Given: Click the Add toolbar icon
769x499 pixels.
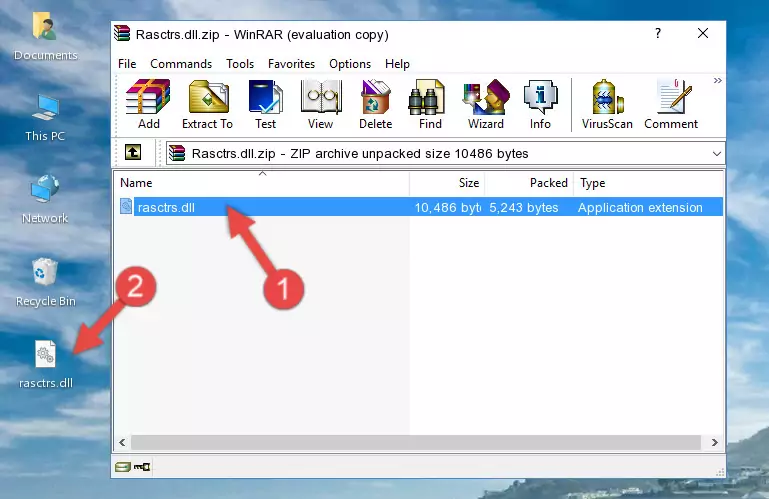Looking at the screenshot, I should pyautogui.click(x=148, y=104).
